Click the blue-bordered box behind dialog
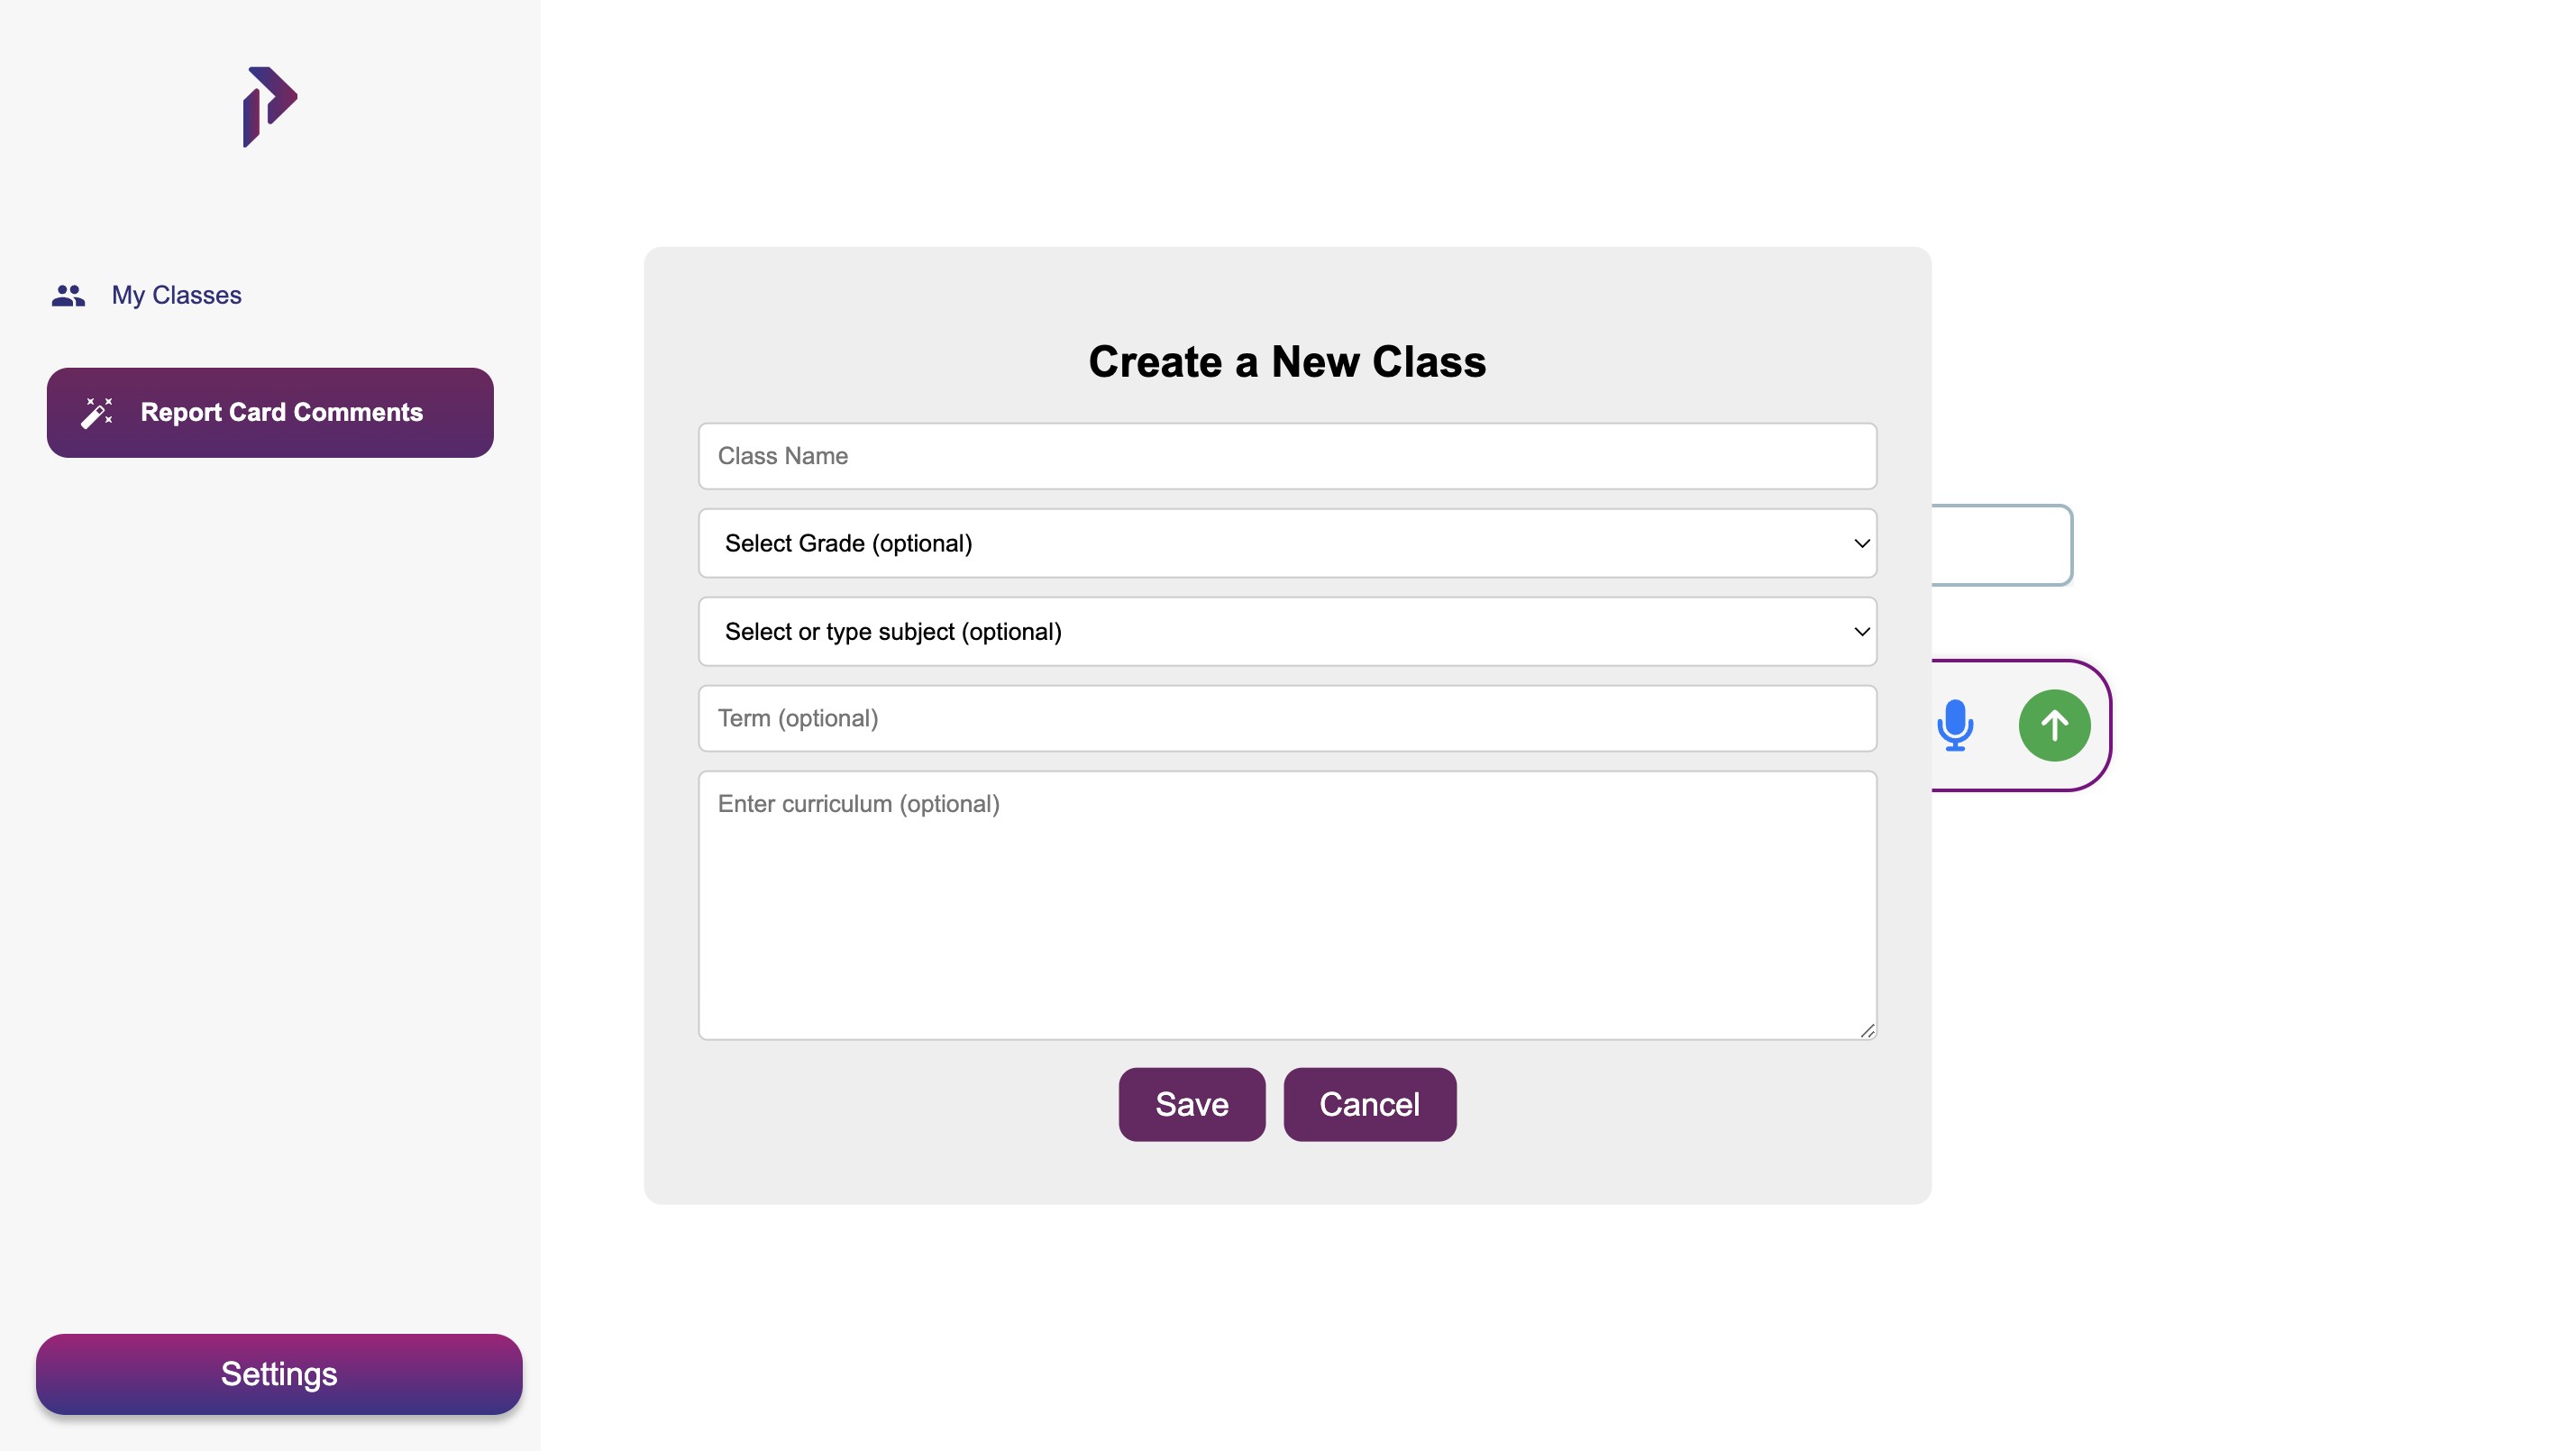Screen dimensions: 2576x1451 pyautogui.click(x=2001, y=545)
